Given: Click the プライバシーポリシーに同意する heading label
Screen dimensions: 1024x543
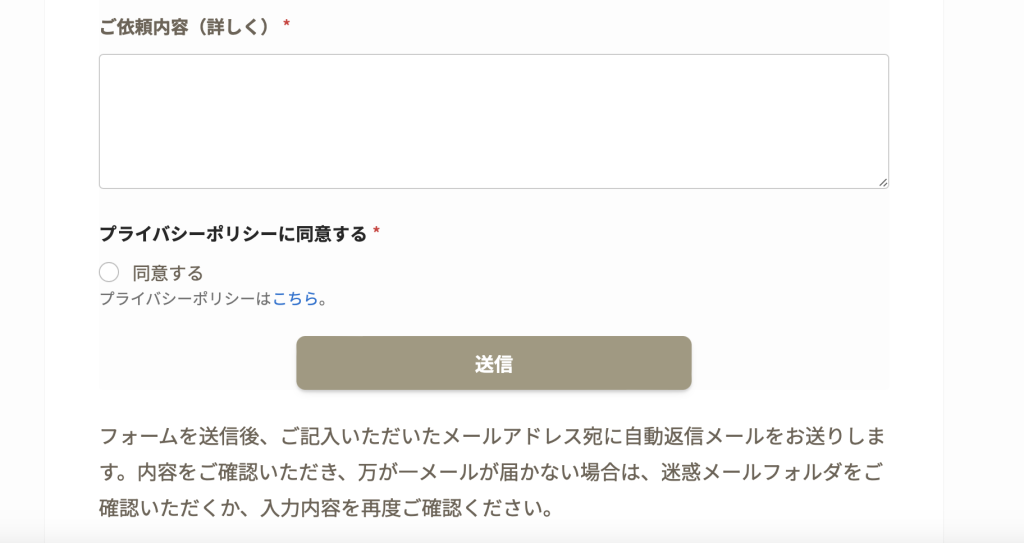Looking at the screenshot, I should [x=233, y=234].
